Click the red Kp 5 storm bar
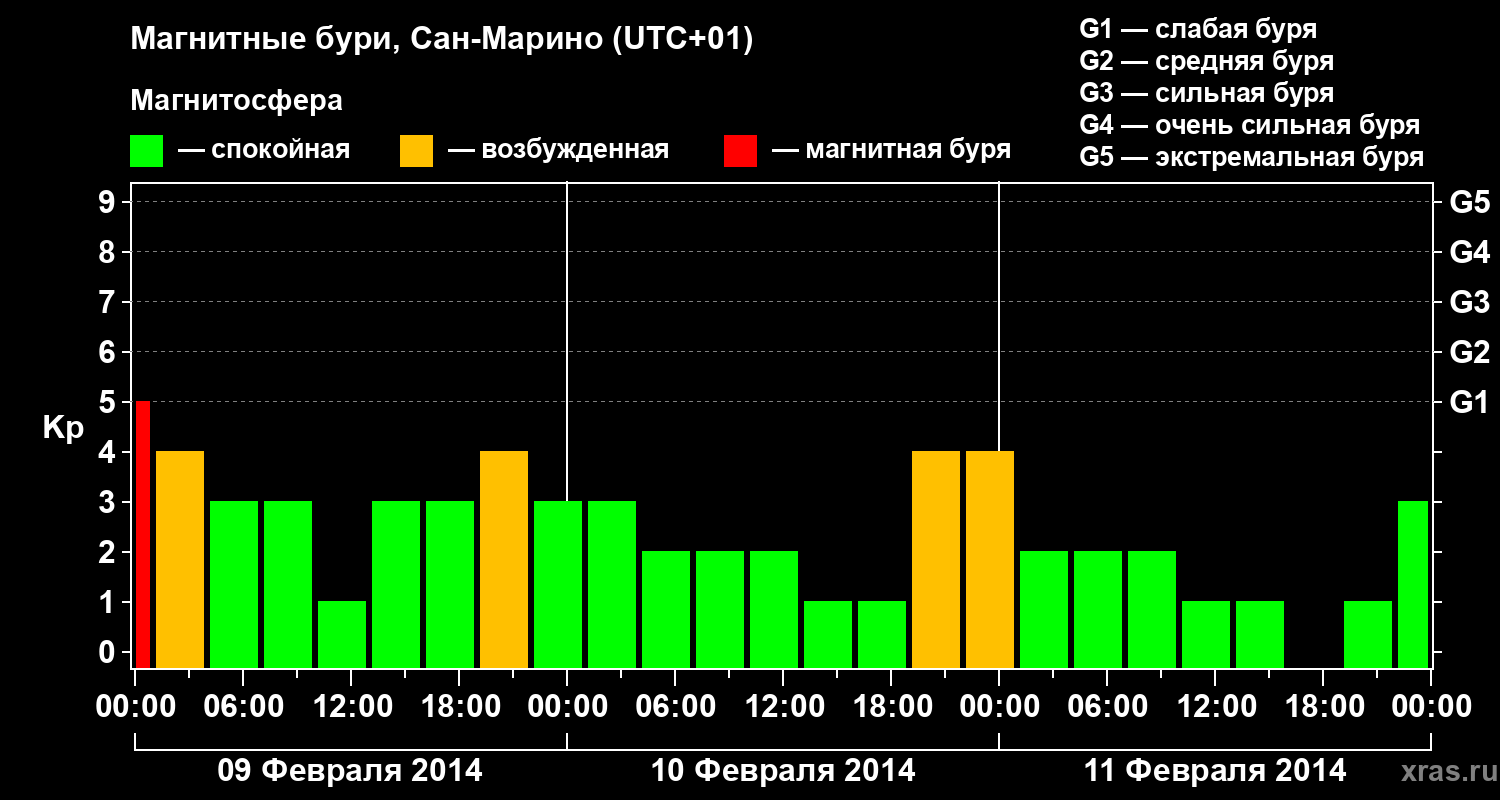Viewport: 1500px width, 800px height. click(x=142, y=534)
